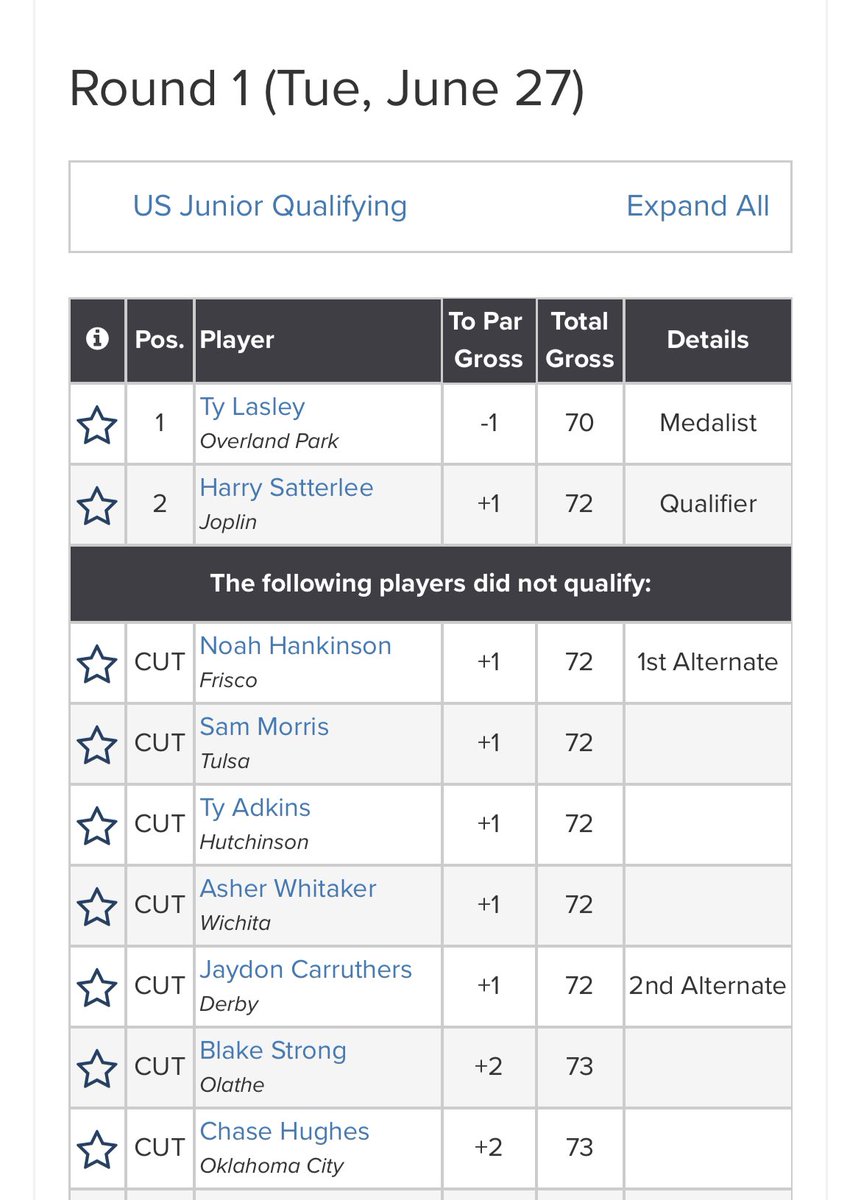Mark Sam Morris with the star icon
The image size is (861, 1200).
(x=97, y=745)
